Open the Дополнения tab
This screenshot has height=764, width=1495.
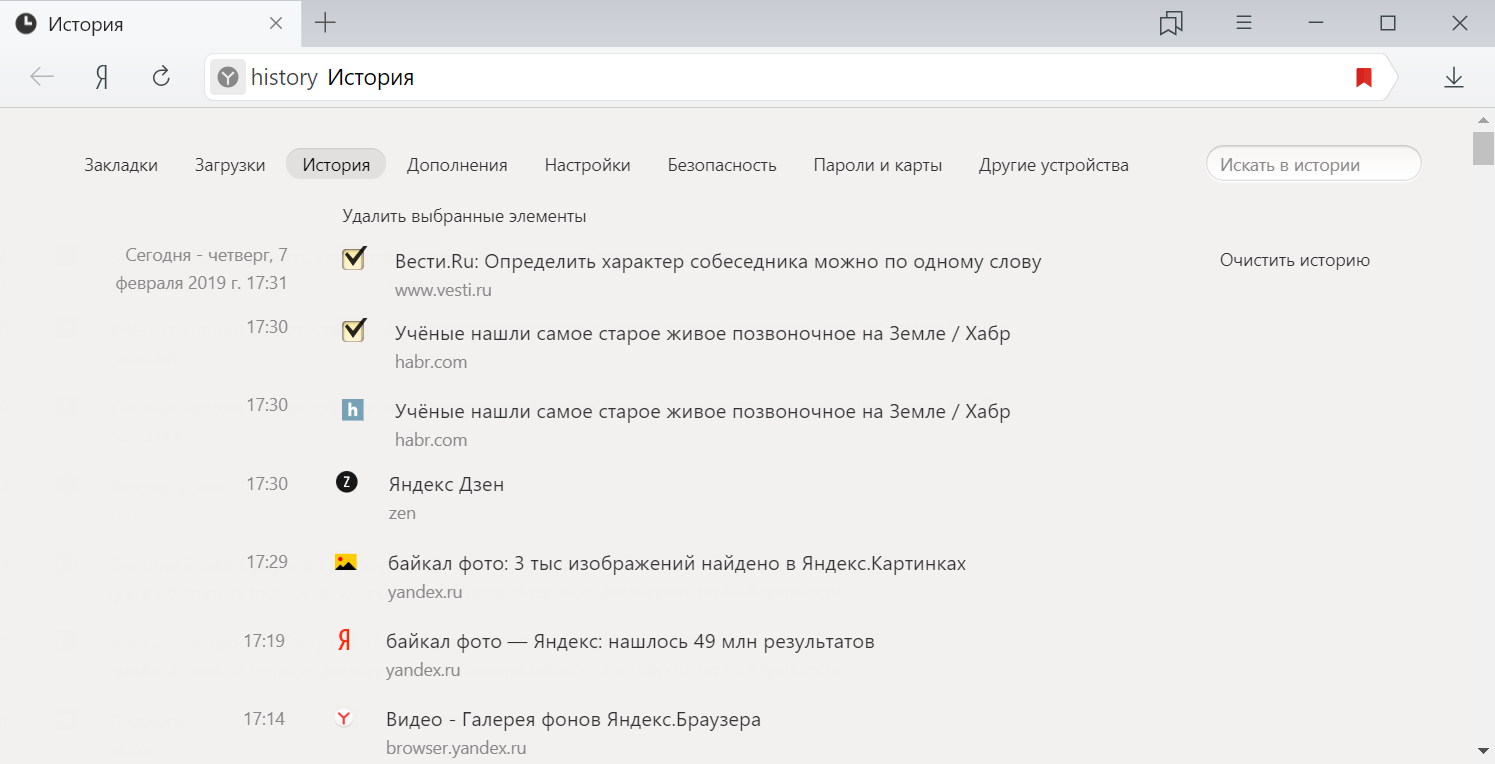click(457, 165)
